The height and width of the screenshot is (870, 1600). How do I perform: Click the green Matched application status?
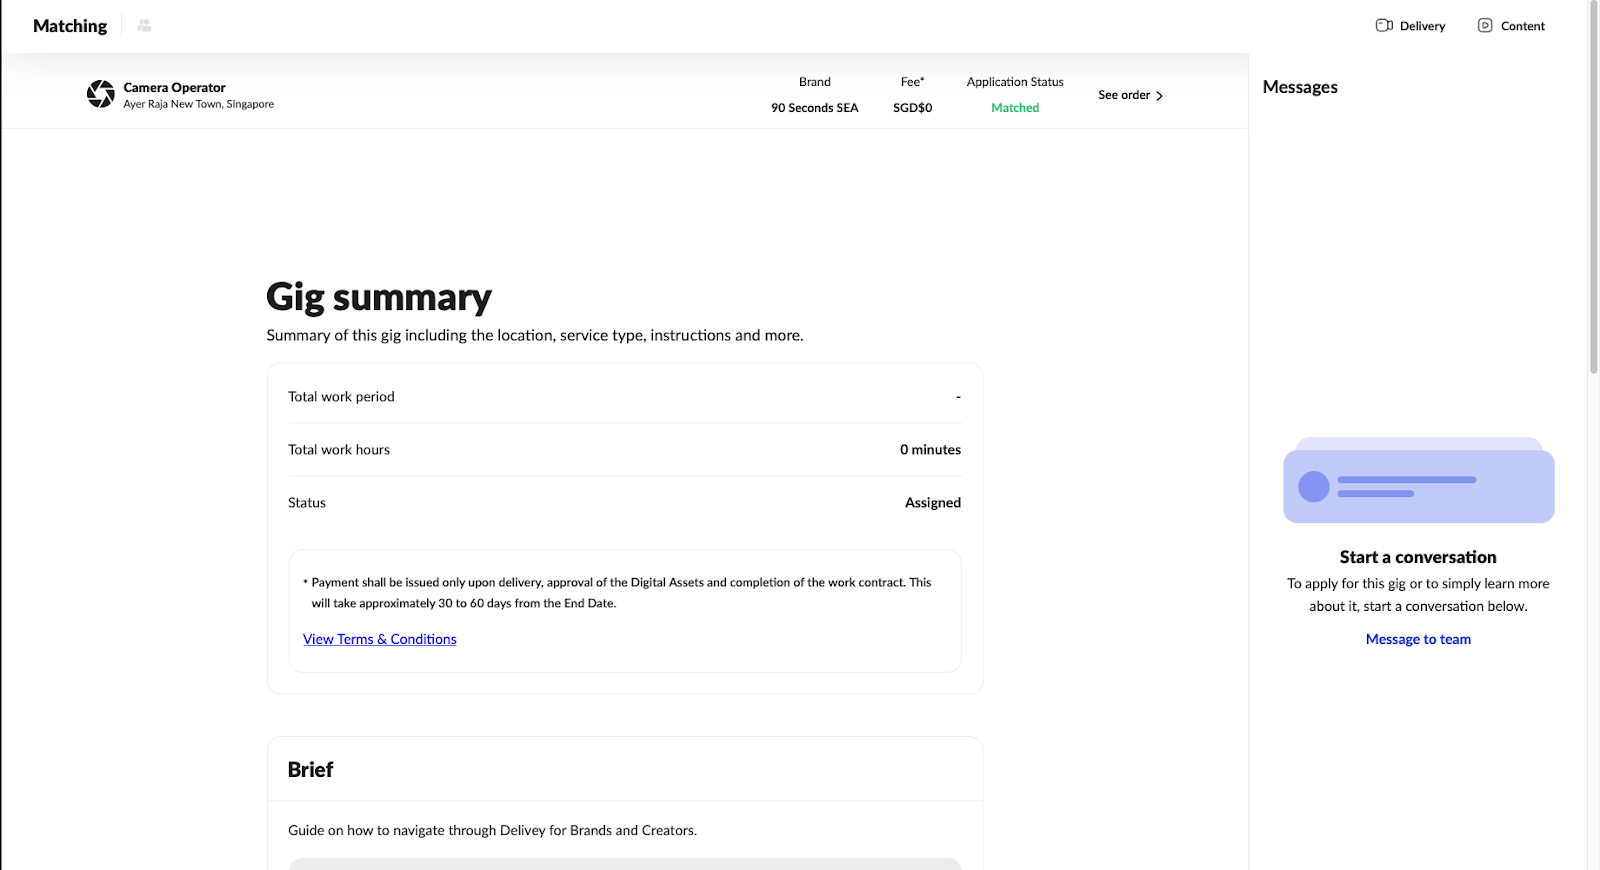click(x=1015, y=108)
